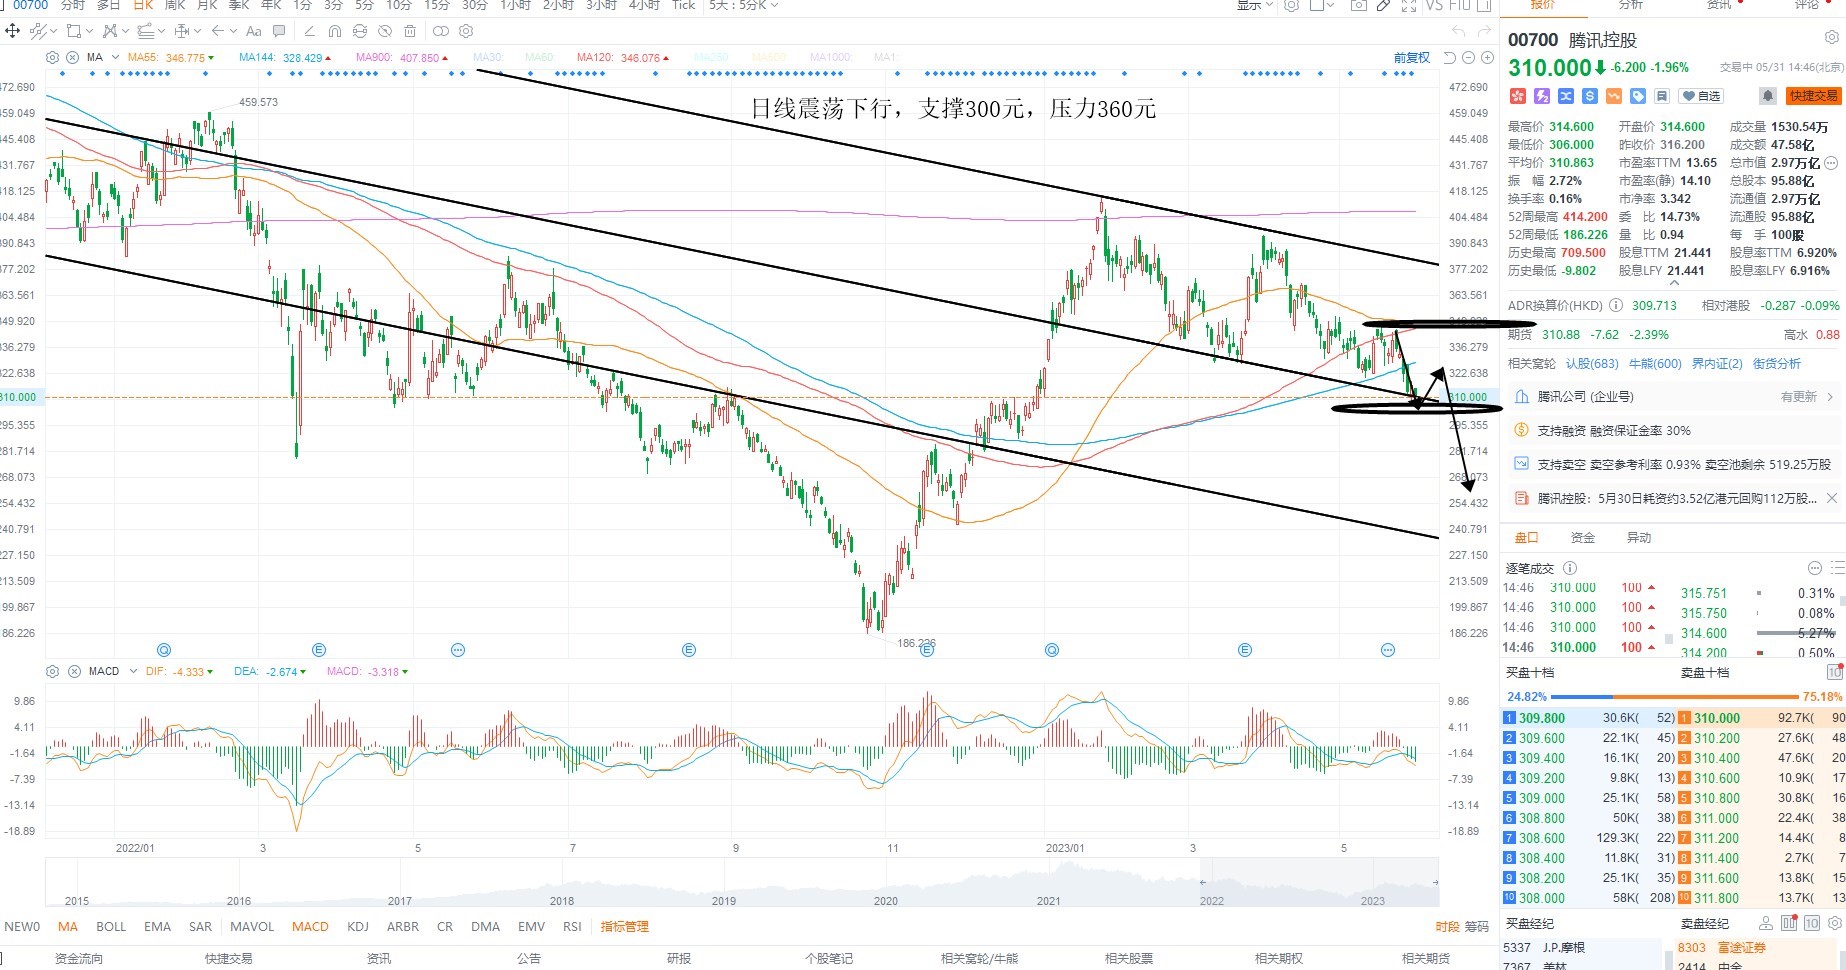Image resolution: width=1846 pixels, height=970 pixels.
Task: Toggle the magnet snap tool
Action: pyautogui.click(x=334, y=31)
